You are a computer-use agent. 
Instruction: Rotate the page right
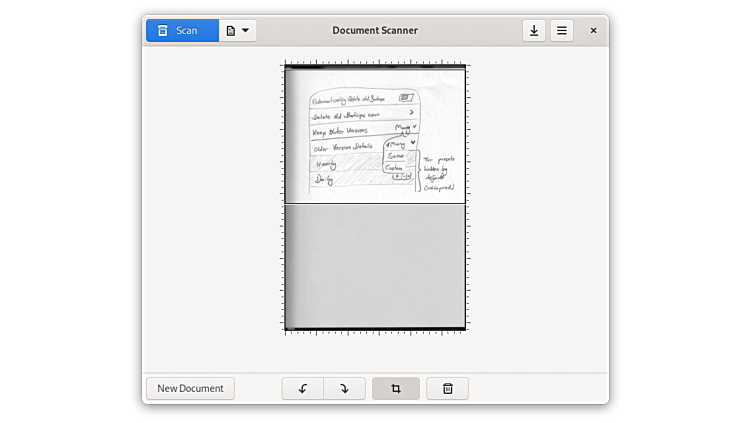[344, 388]
